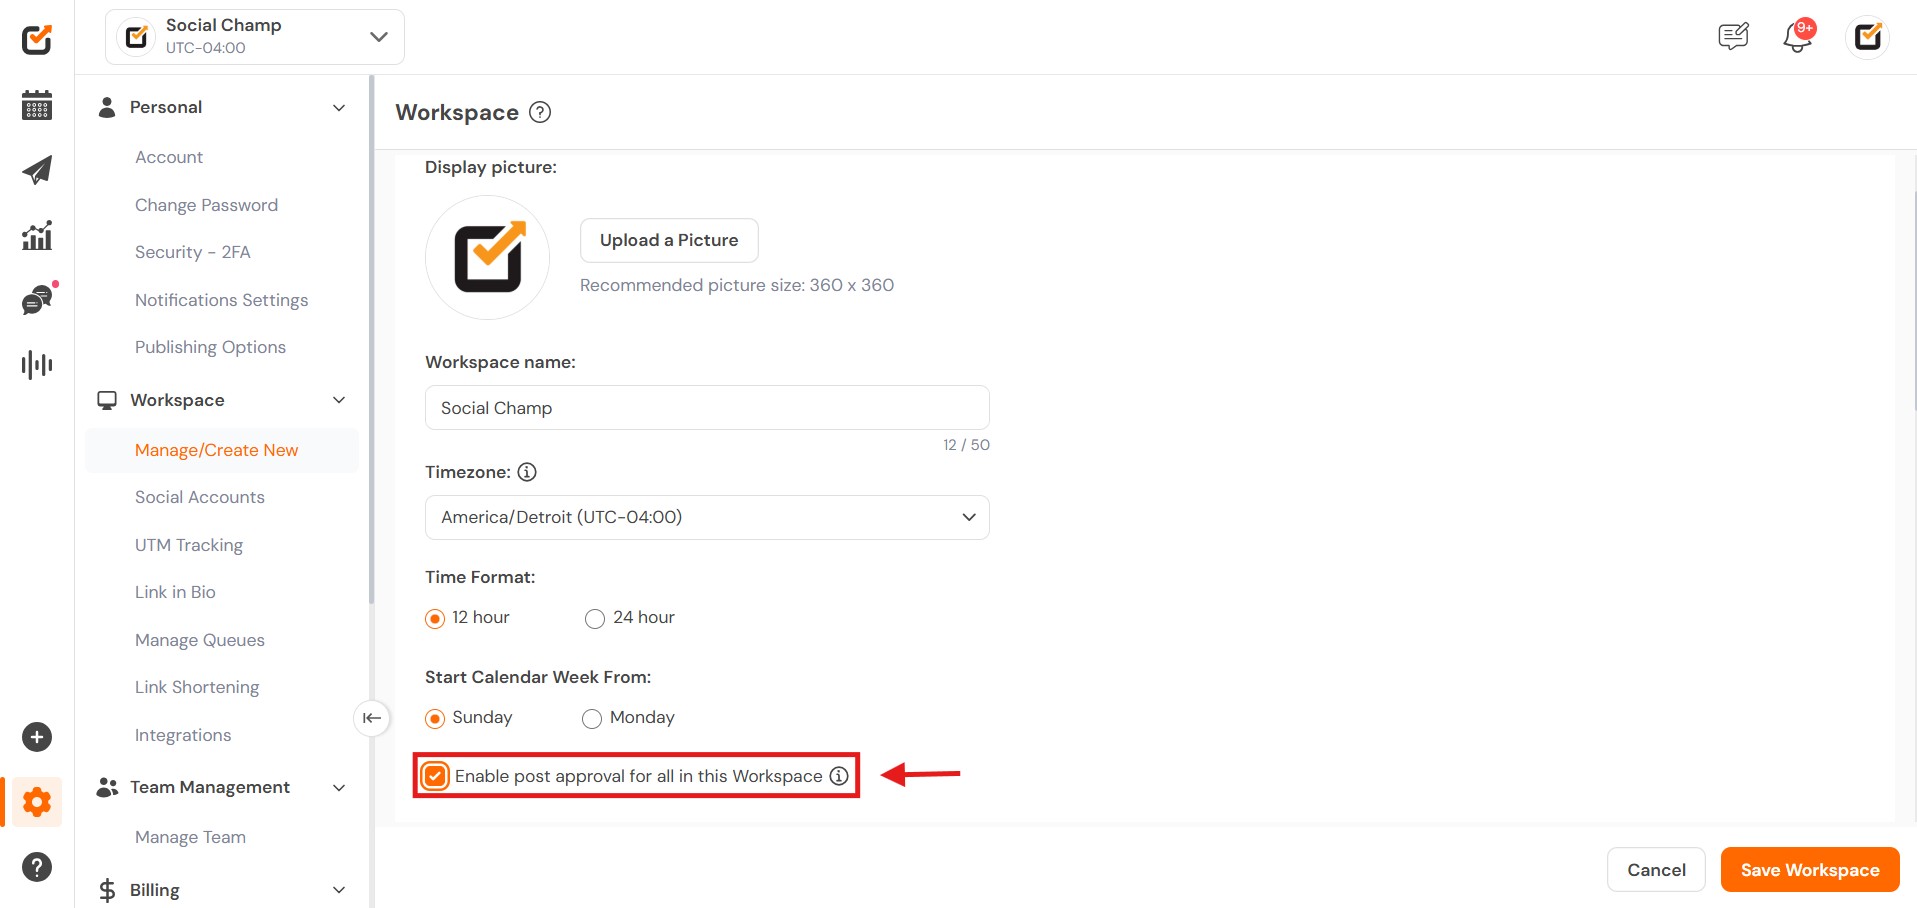Click the paper plane publish icon

tap(37, 170)
